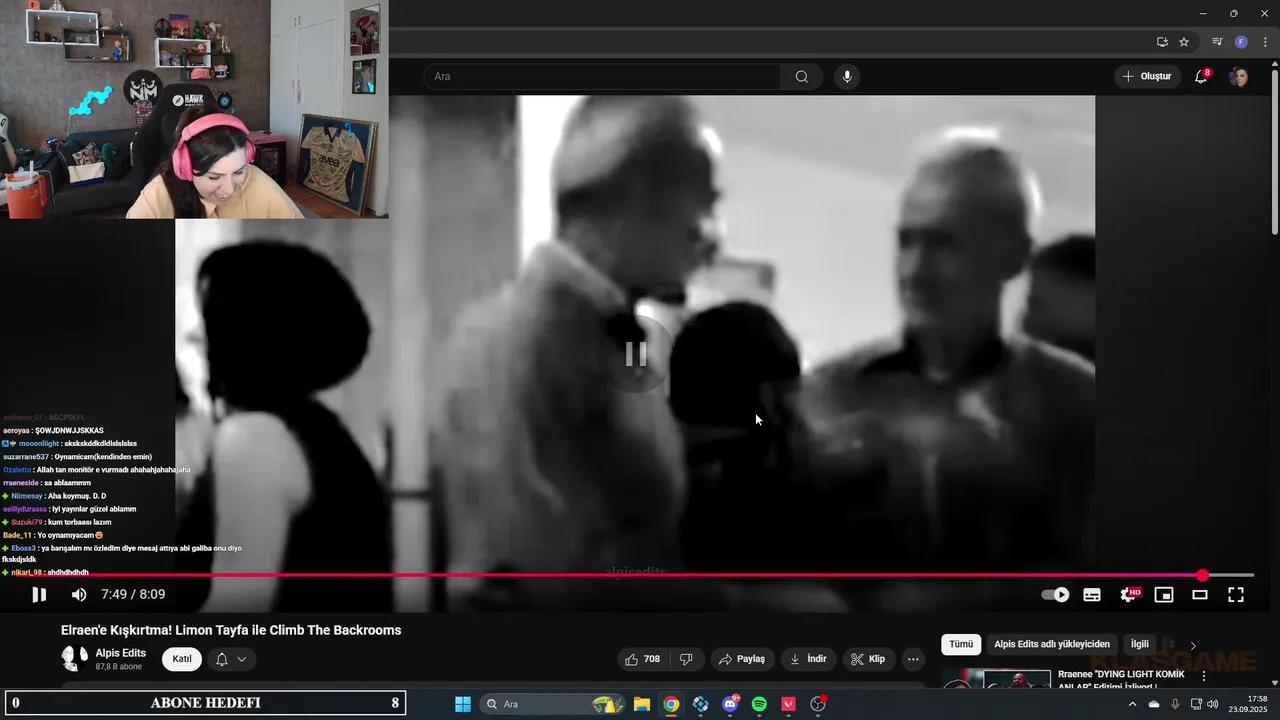
Task: Open the YouTube account avatar menu
Action: (1239, 76)
